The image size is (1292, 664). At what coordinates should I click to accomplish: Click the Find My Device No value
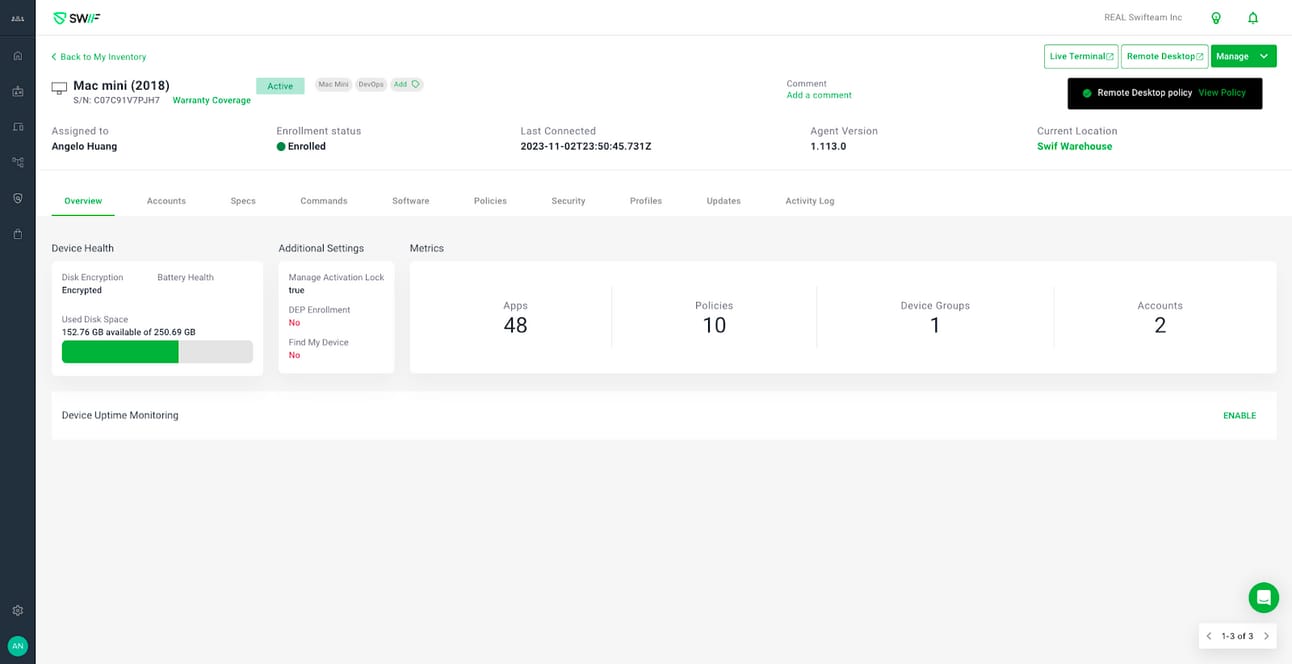[x=294, y=355]
